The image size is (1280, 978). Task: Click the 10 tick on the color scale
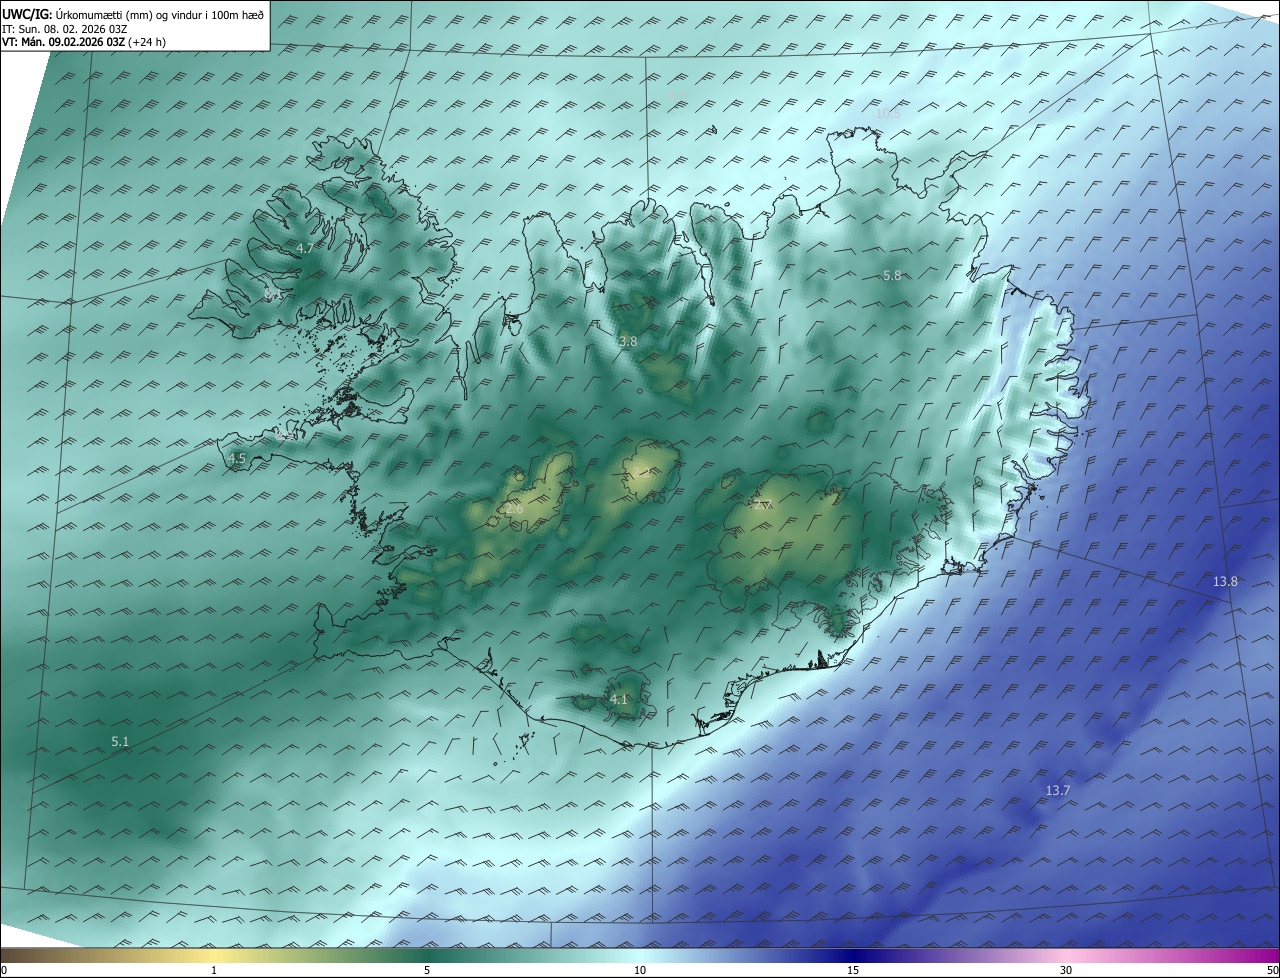pos(640,971)
